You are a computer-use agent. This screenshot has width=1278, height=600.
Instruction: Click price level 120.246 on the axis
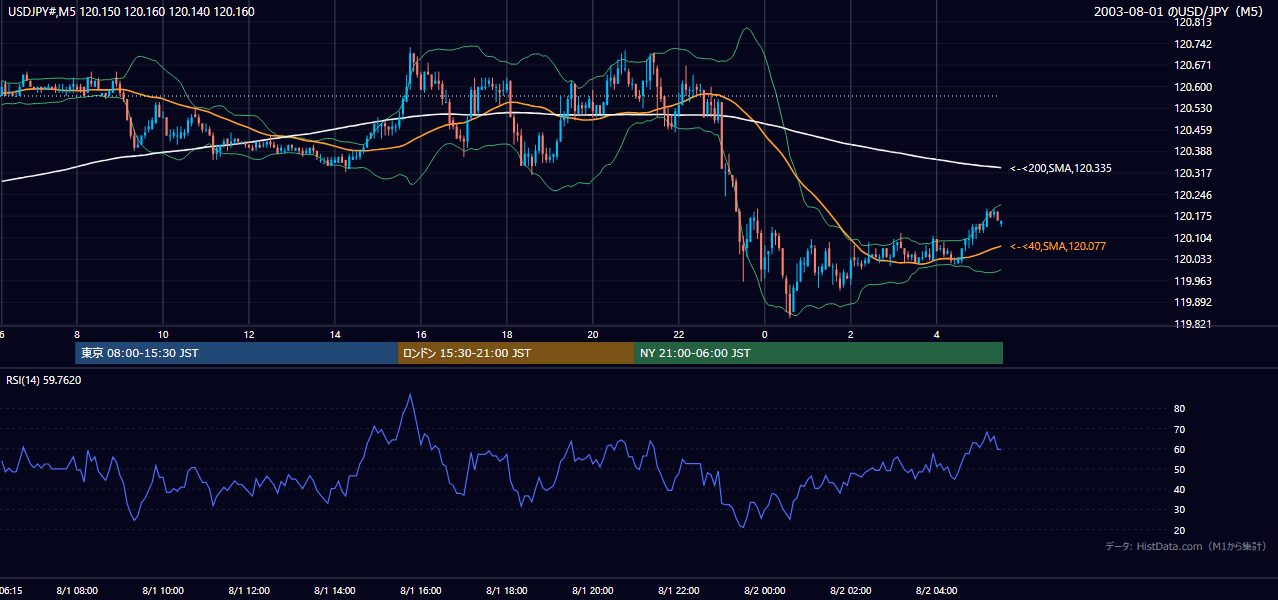1194,195
